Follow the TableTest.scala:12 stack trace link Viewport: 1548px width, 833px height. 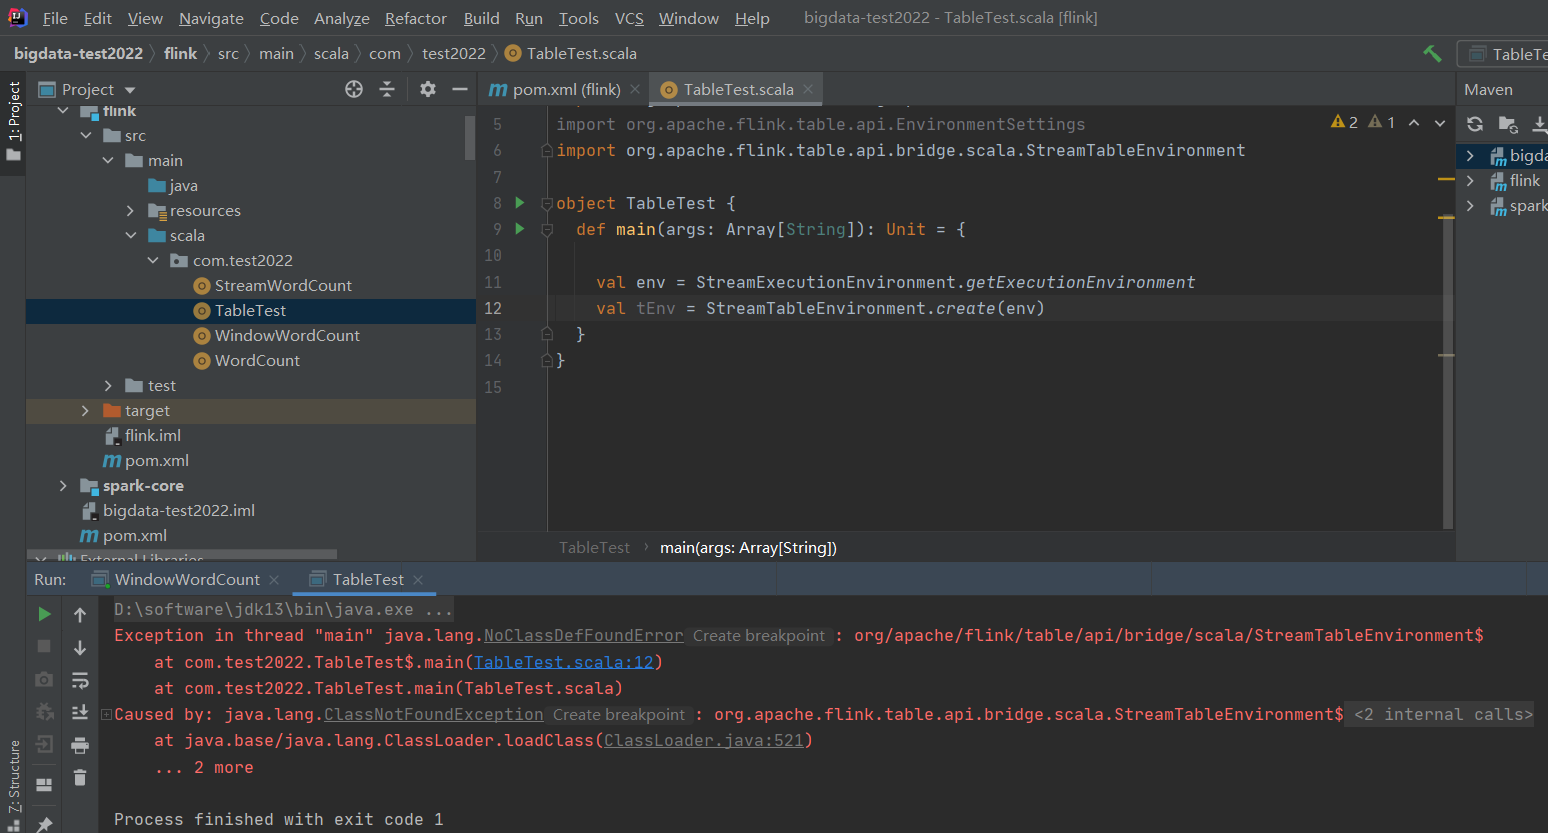563,662
